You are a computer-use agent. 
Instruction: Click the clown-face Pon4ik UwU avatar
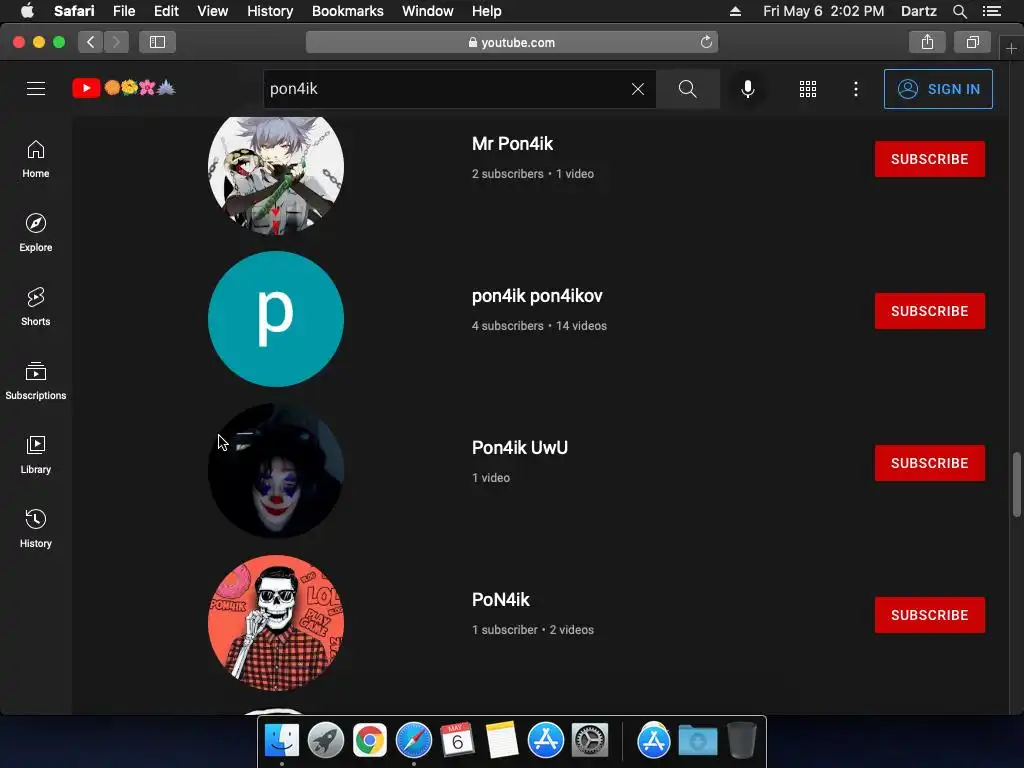(276, 471)
